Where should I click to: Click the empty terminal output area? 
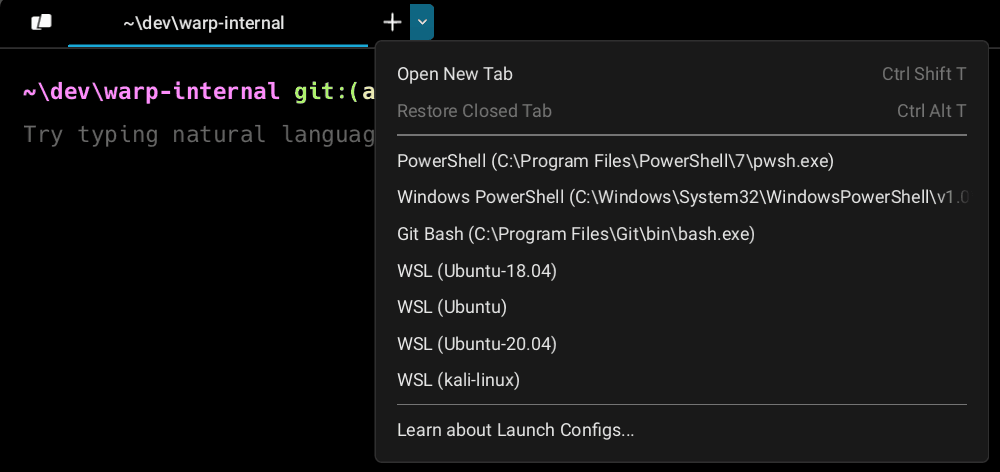180,320
